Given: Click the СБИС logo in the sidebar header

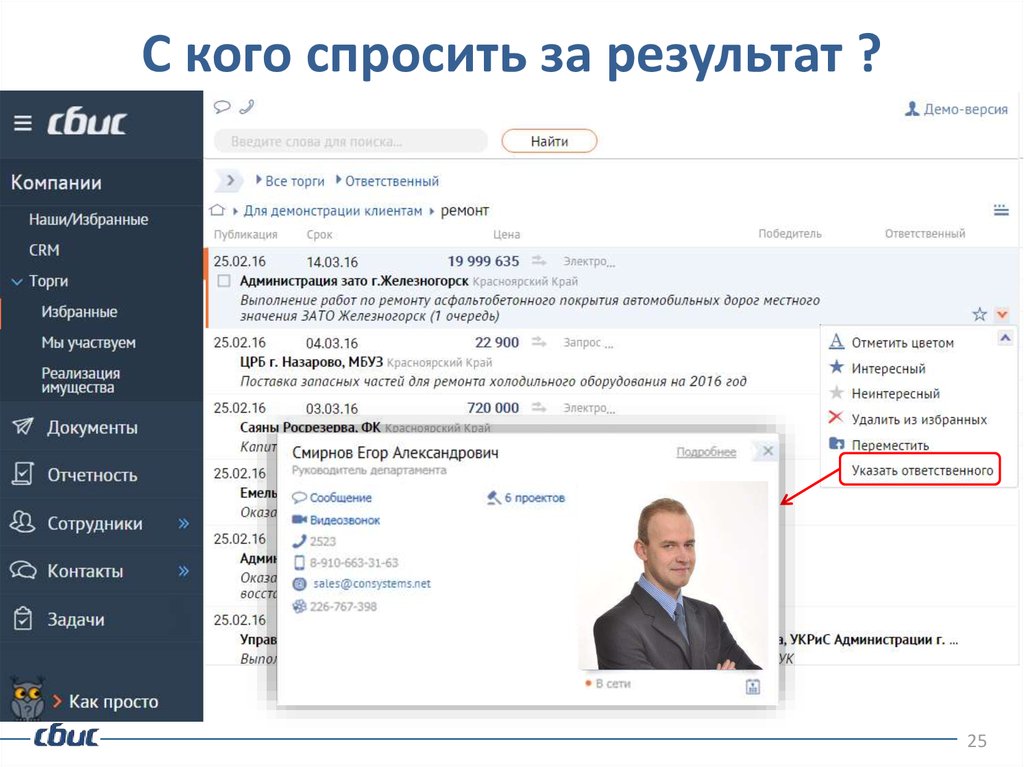Looking at the screenshot, I should tap(86, 122).
